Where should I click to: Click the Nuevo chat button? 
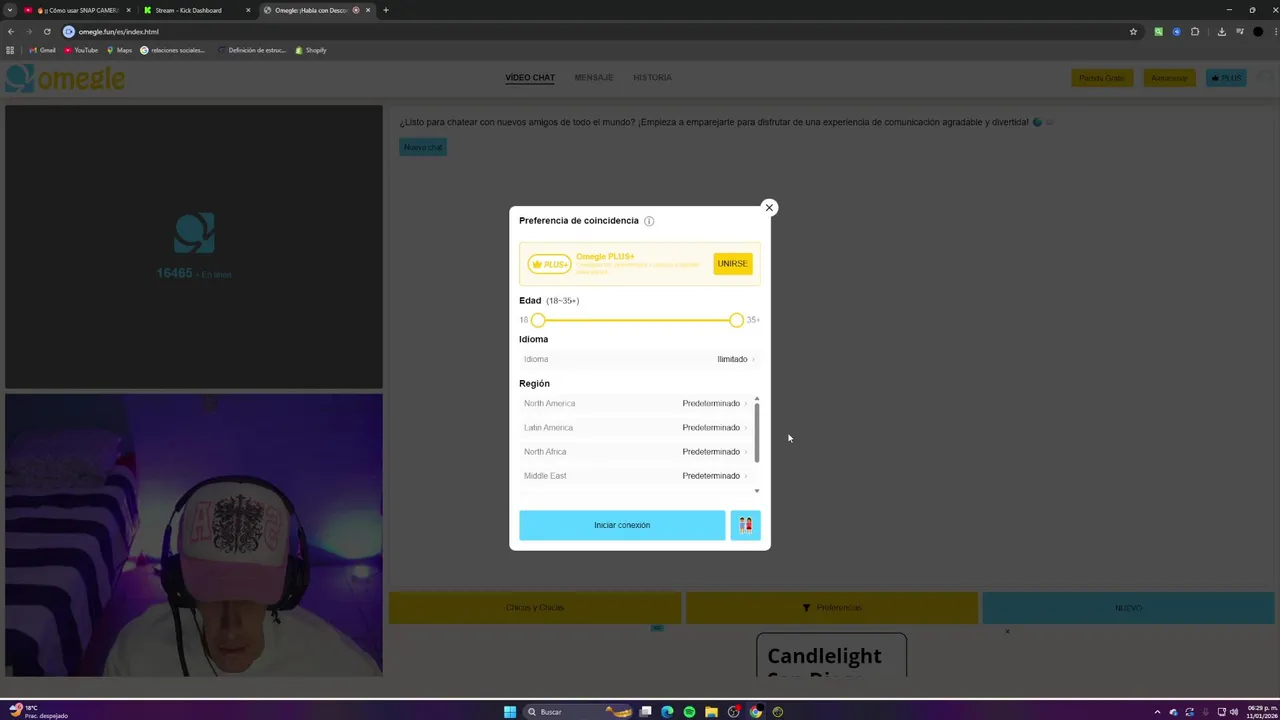pyautogui.click(x=423, y=147)
